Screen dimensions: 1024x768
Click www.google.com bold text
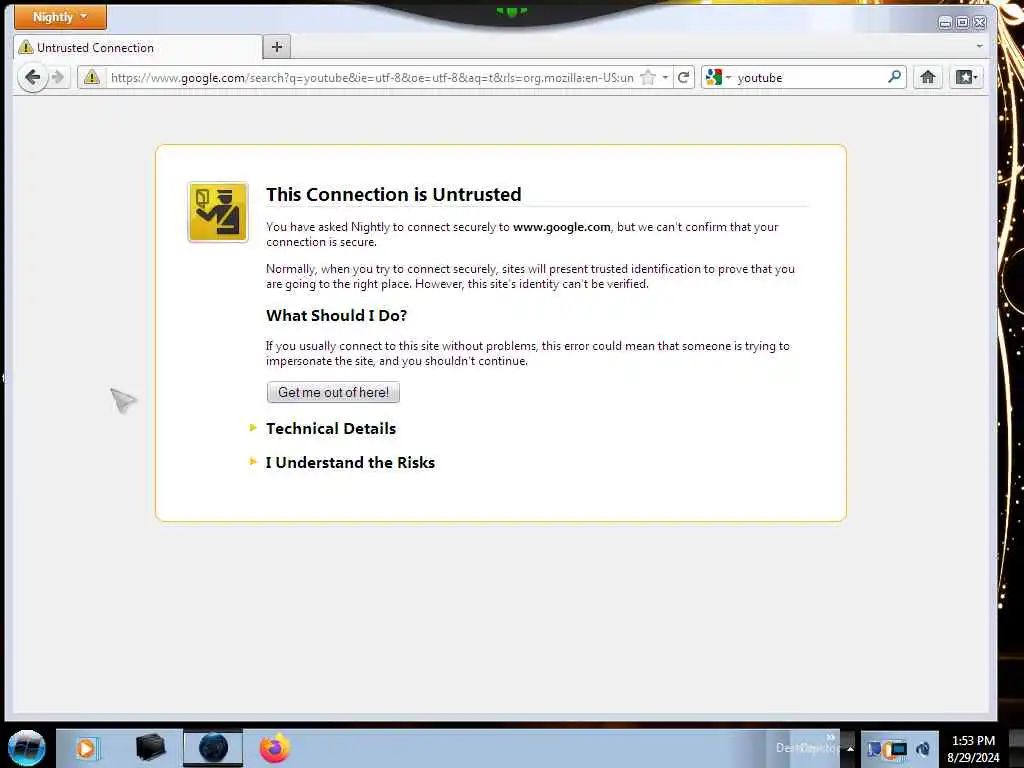click(562, 227)
